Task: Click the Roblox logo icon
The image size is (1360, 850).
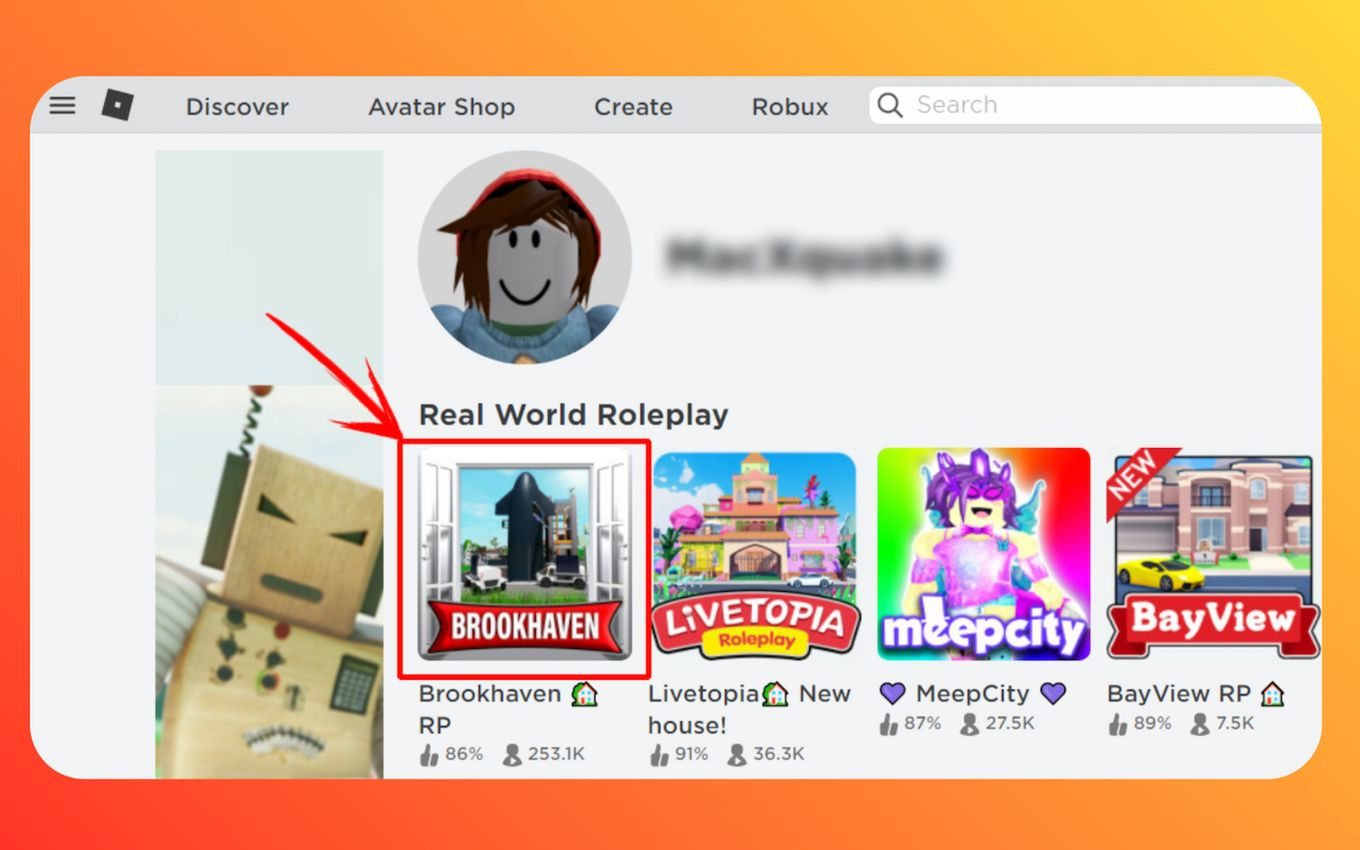Action: click(118, 105)
